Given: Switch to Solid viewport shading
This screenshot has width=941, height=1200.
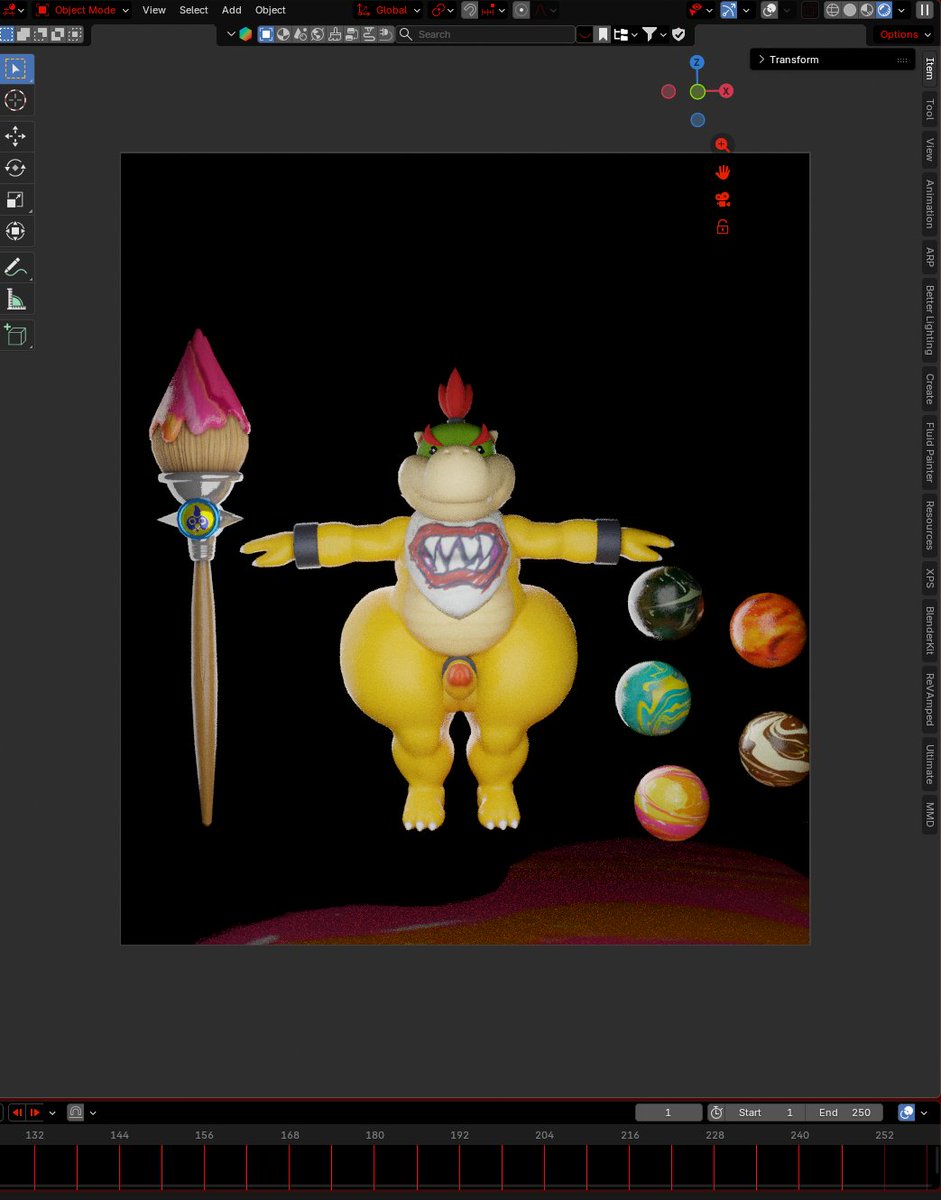Looking at the screenshot, I should click(850, 10).
